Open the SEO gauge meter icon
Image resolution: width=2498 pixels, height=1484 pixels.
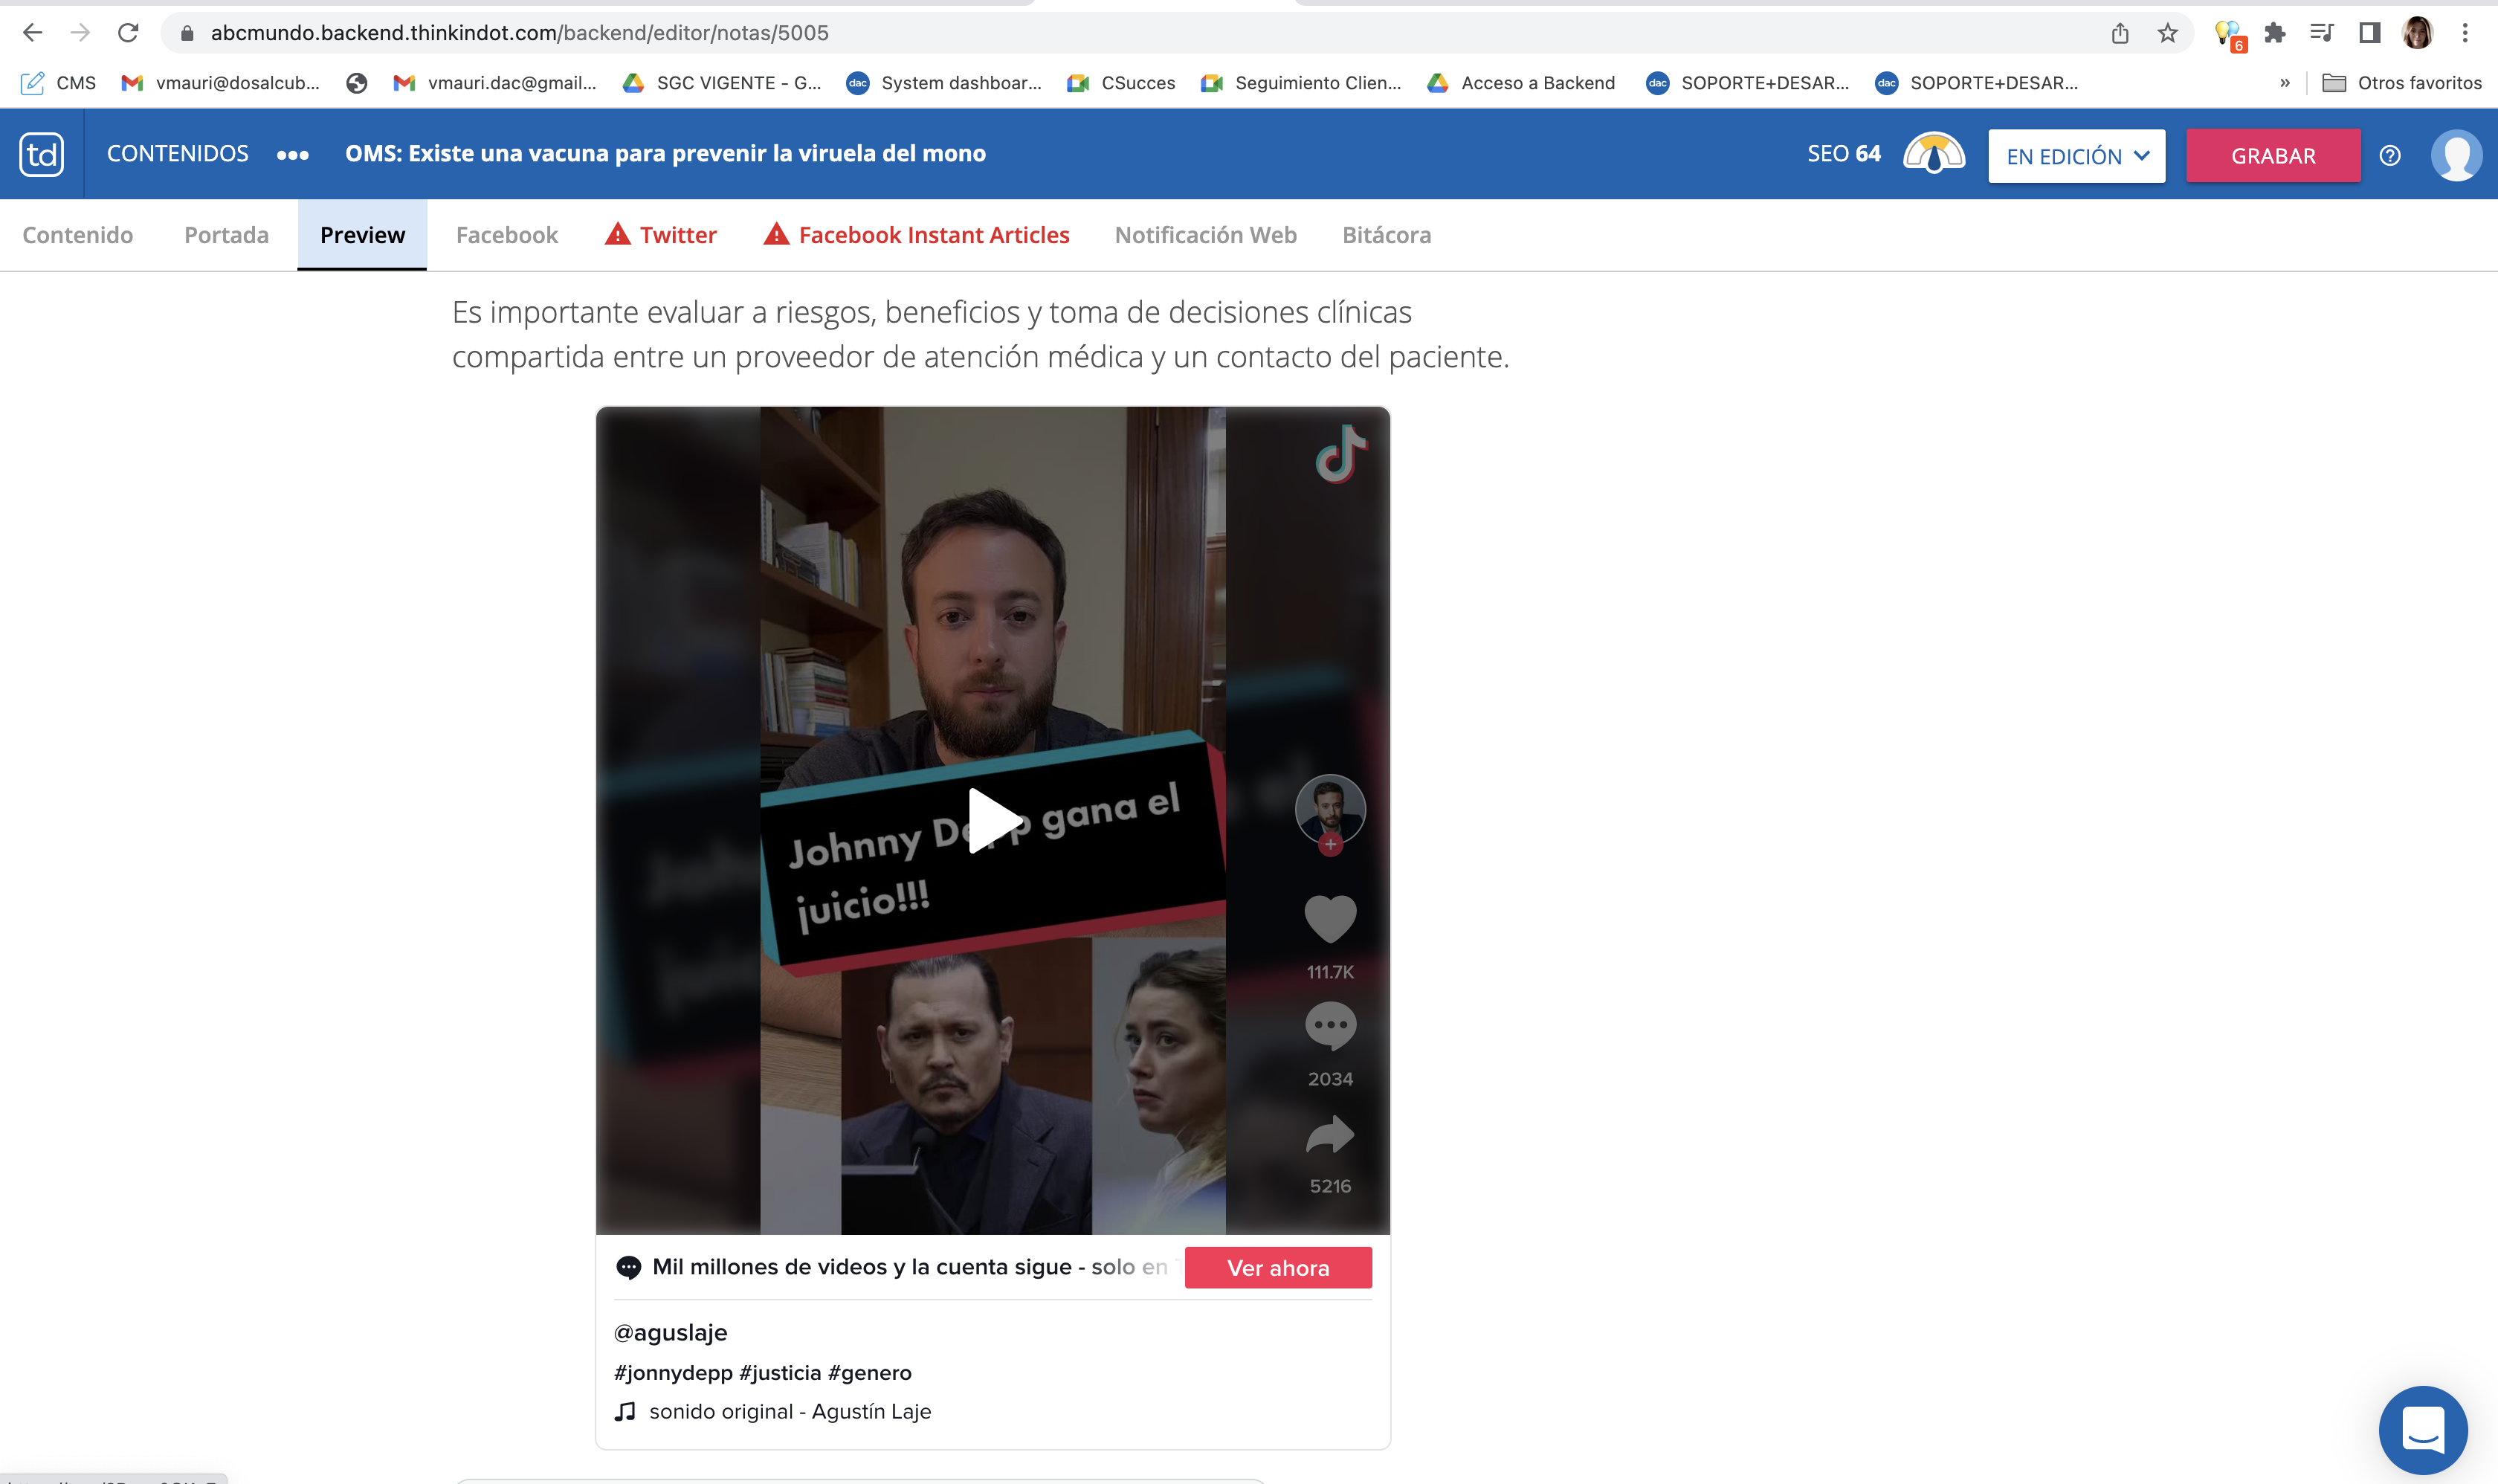[x=1934, y=154]
